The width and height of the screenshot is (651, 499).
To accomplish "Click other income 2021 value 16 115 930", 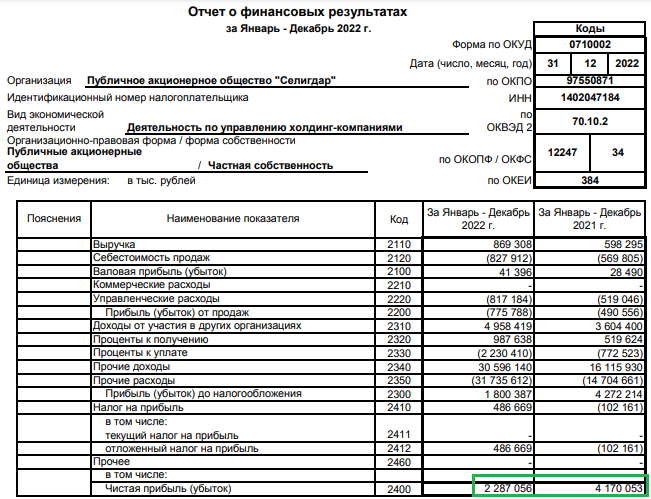I will (x=616, y=367).
